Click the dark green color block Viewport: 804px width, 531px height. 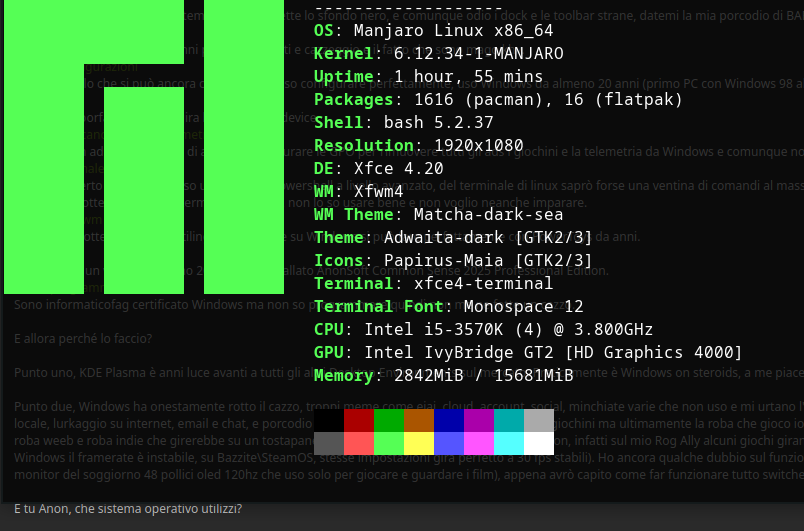click(389, 420)
